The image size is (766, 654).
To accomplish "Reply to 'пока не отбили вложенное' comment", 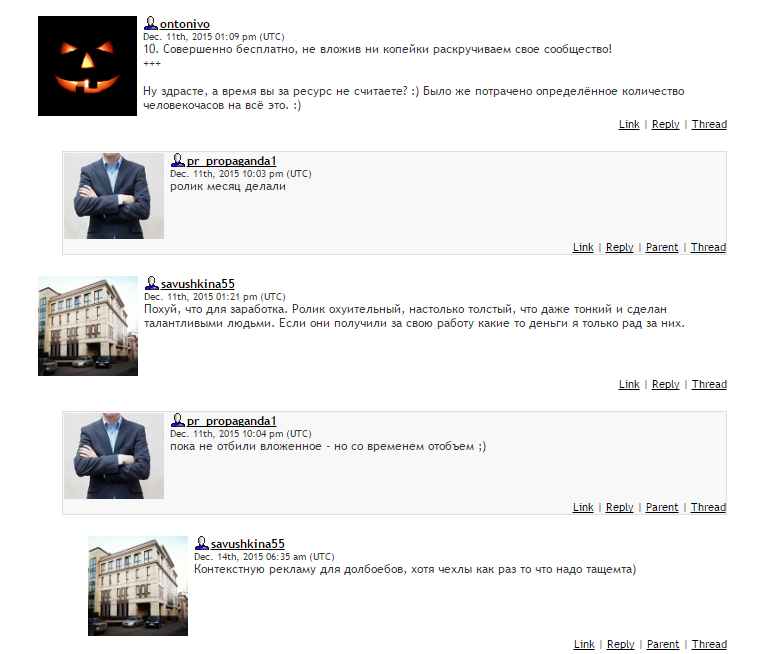I will (619, 507).
